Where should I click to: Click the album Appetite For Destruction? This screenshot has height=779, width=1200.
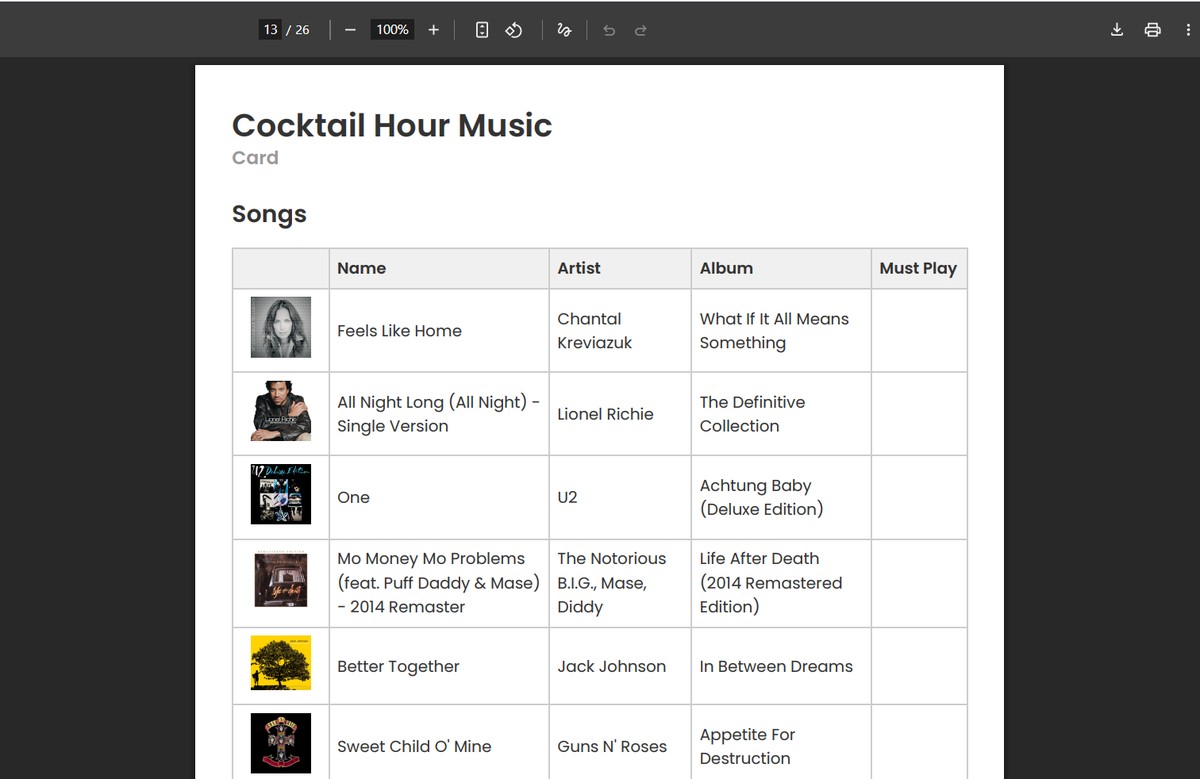(x=747, y=746)
